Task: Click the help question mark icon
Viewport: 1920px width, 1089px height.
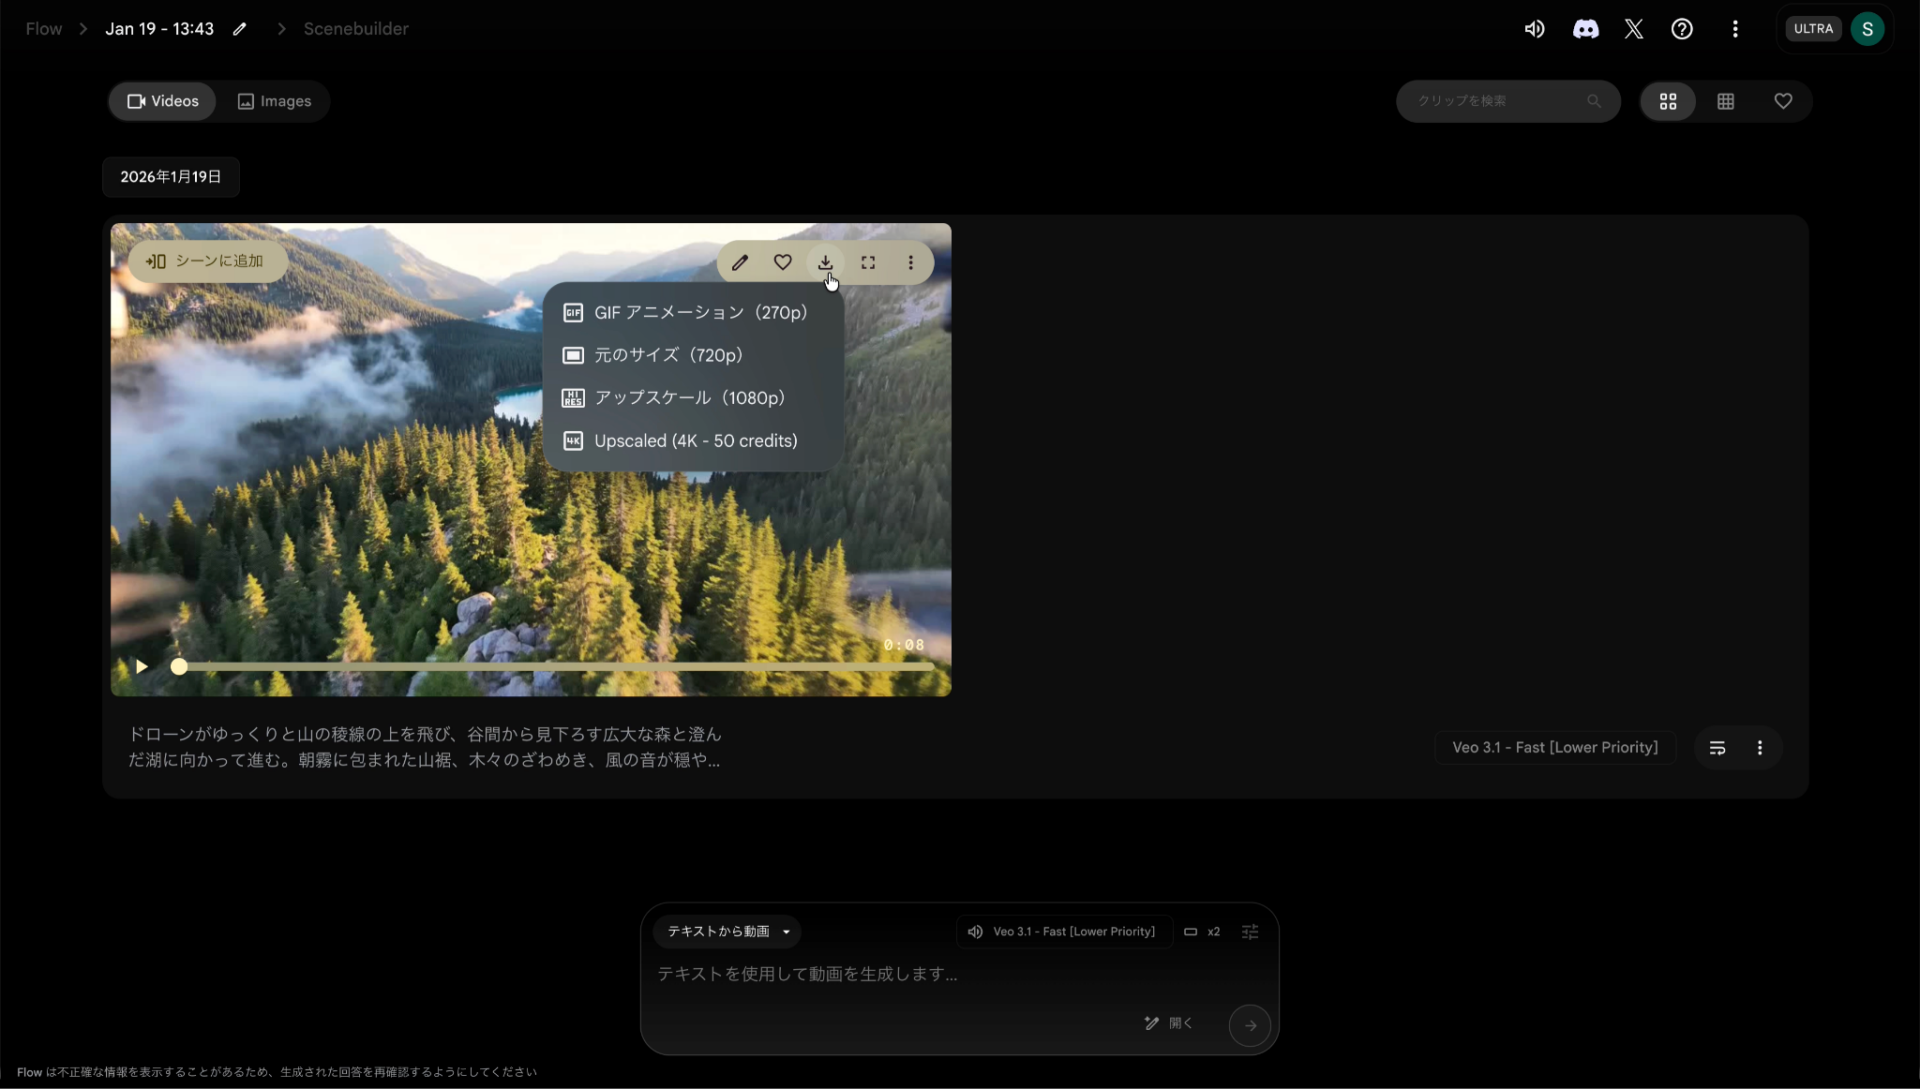Action: point(1682,28)
